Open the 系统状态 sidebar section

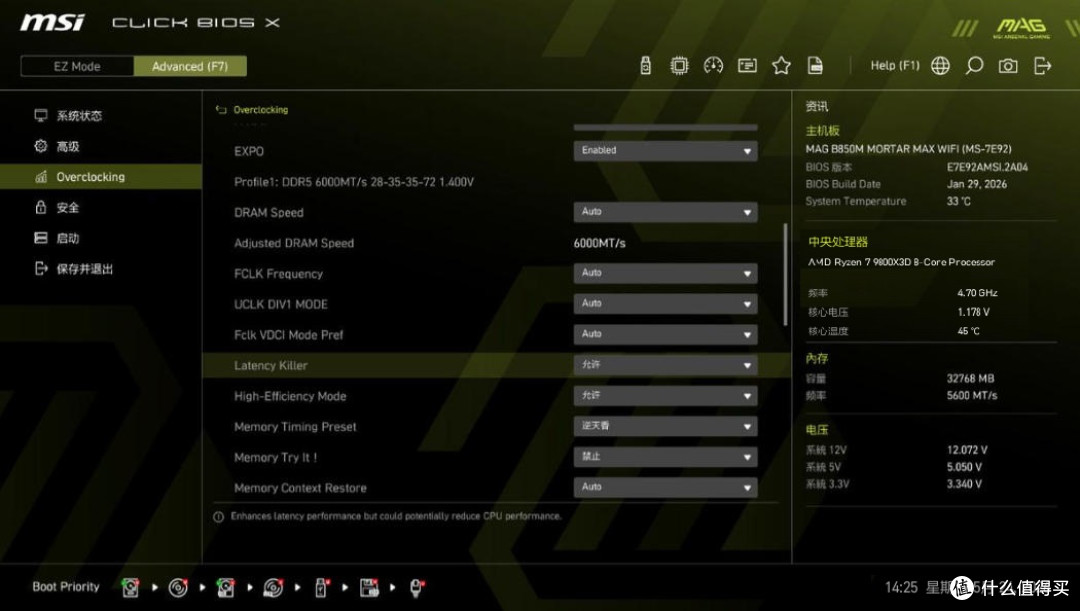pos(101,116)
